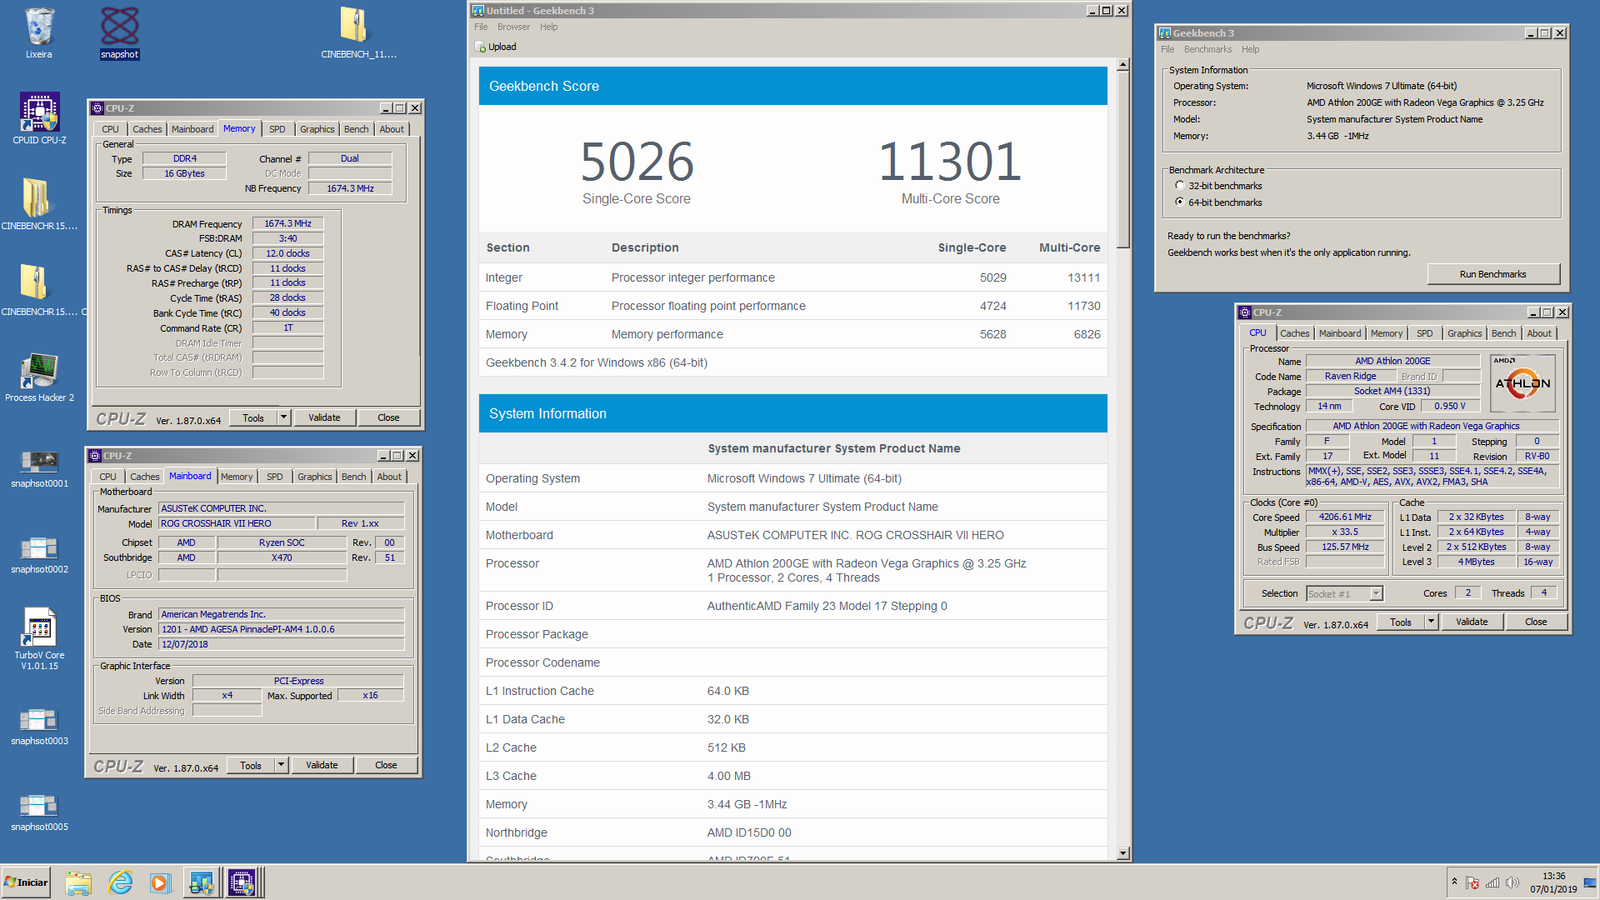Expand the Tools dropdown arrow in Memory CPU-Z window
The width and height of the screenshot is (1600, 900).
[x=284, y=418]
